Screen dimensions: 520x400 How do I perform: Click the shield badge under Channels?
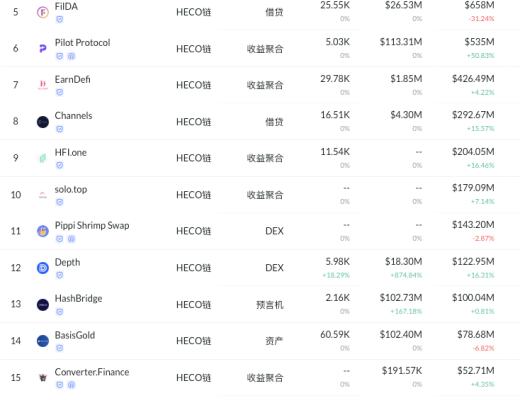click(x=60, y=129)
